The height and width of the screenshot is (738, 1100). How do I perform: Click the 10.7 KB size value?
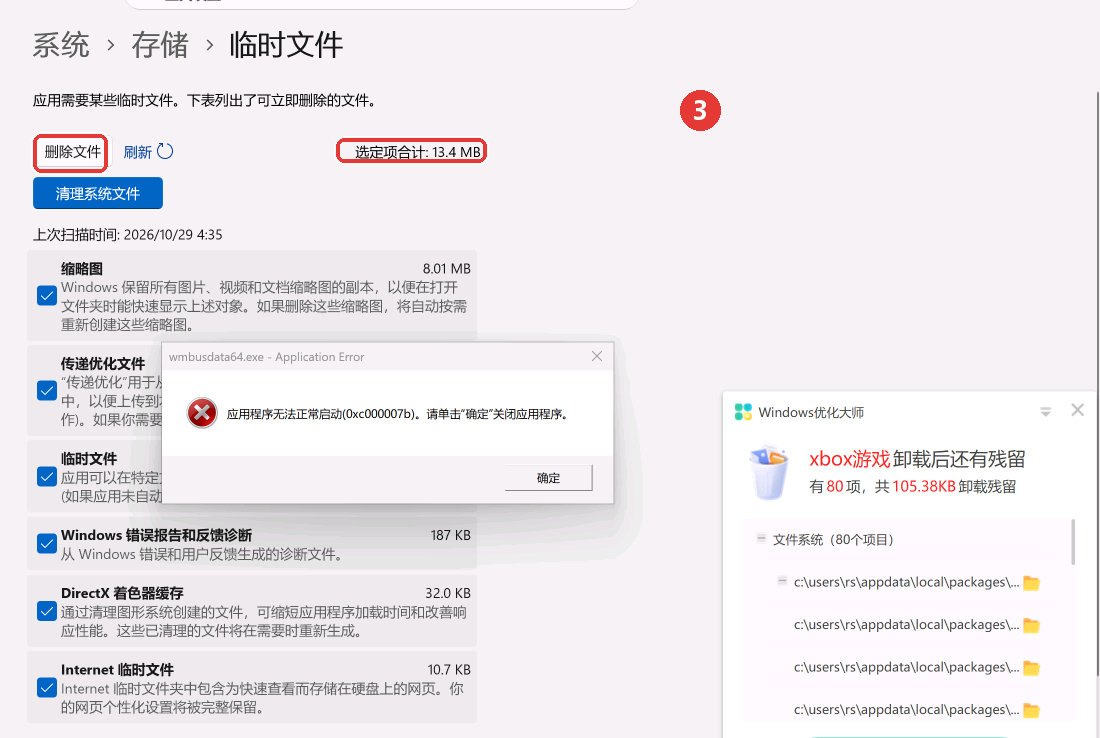coord(449,670)
